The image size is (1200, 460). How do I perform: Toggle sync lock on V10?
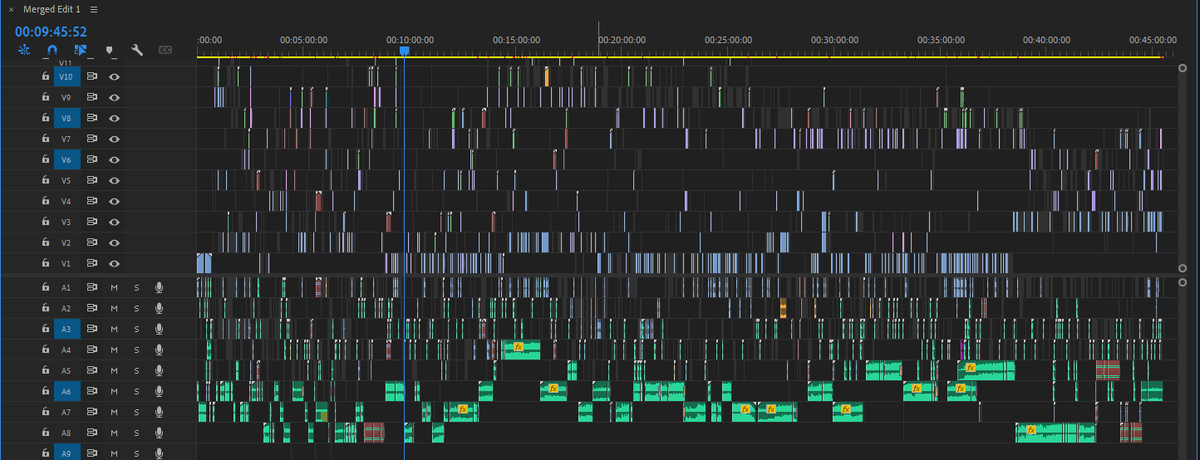92,76
